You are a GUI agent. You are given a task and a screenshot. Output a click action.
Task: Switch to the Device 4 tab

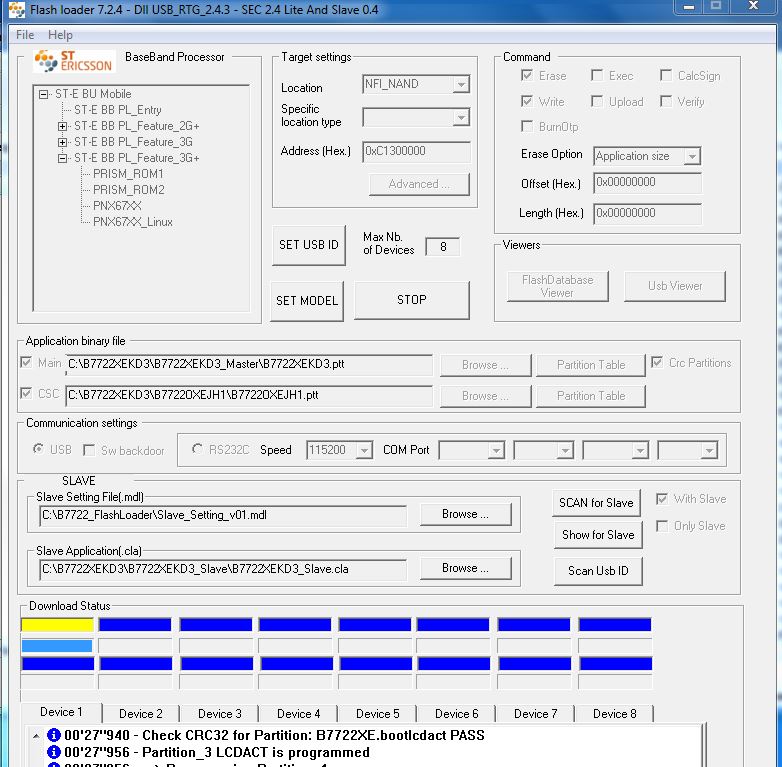click(298, 714)
